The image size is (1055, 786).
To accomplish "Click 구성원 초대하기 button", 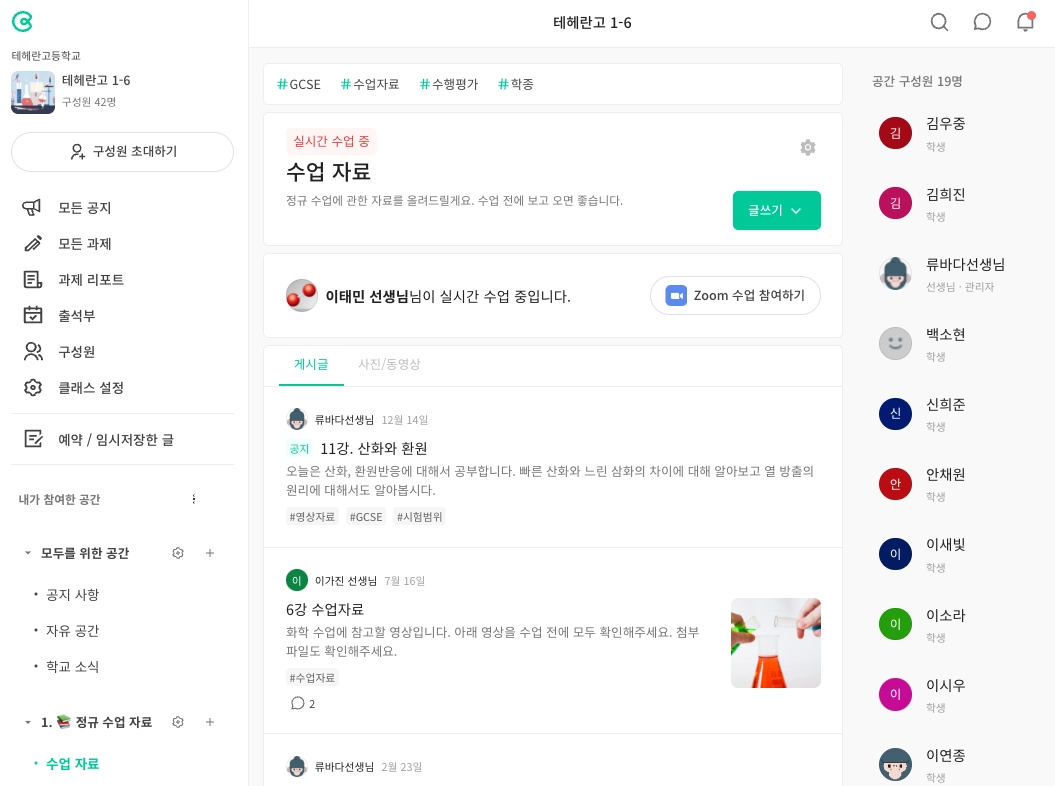I will (122, 151).
